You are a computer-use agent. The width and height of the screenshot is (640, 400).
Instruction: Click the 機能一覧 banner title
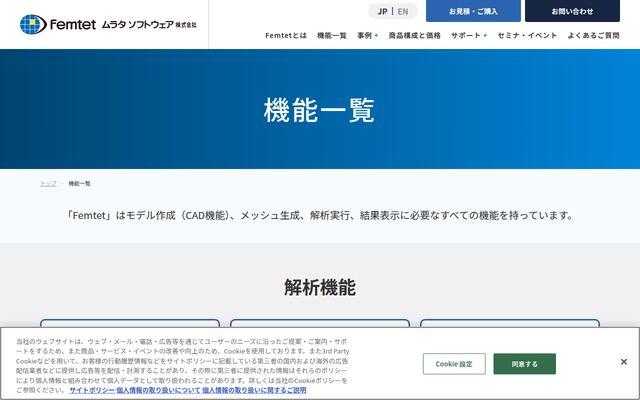pos(319,110)
